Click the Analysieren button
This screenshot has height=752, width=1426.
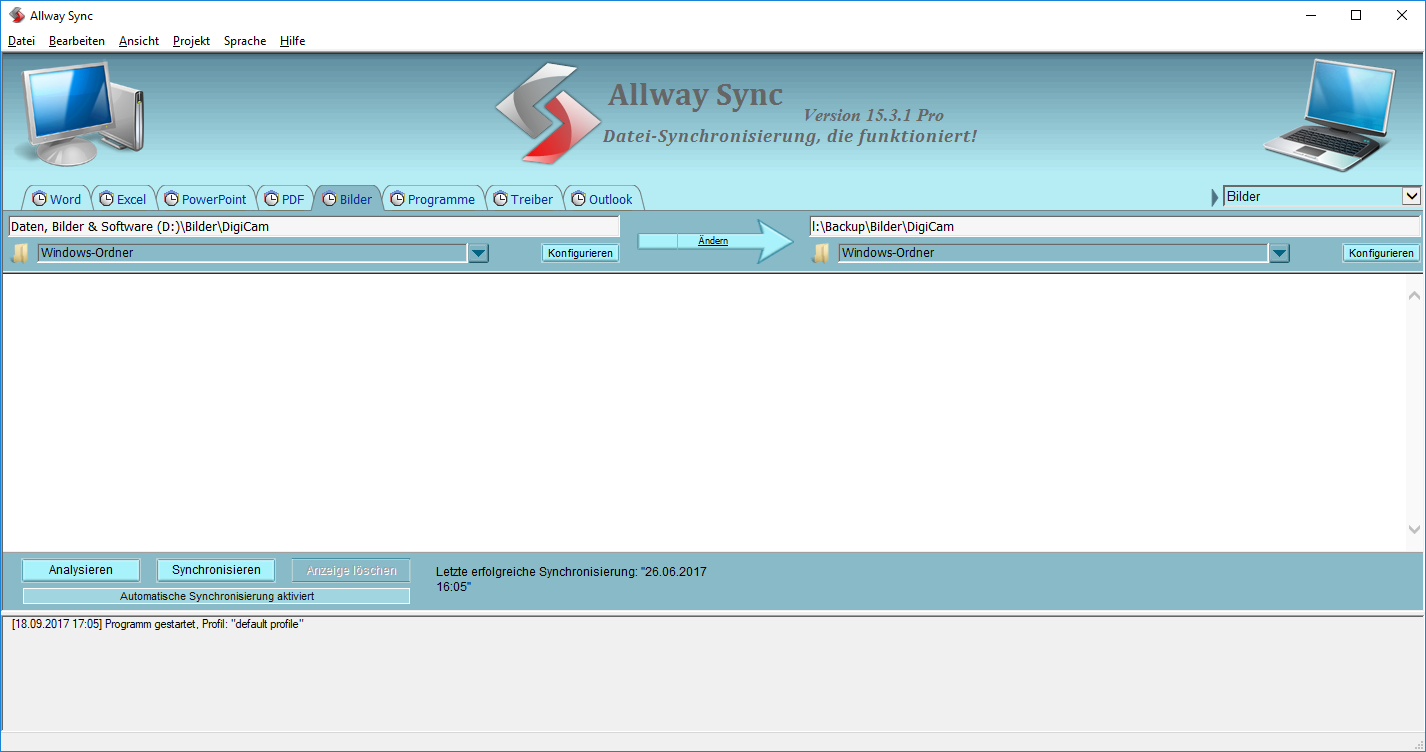pyautogui.click(x=81, y=570)
